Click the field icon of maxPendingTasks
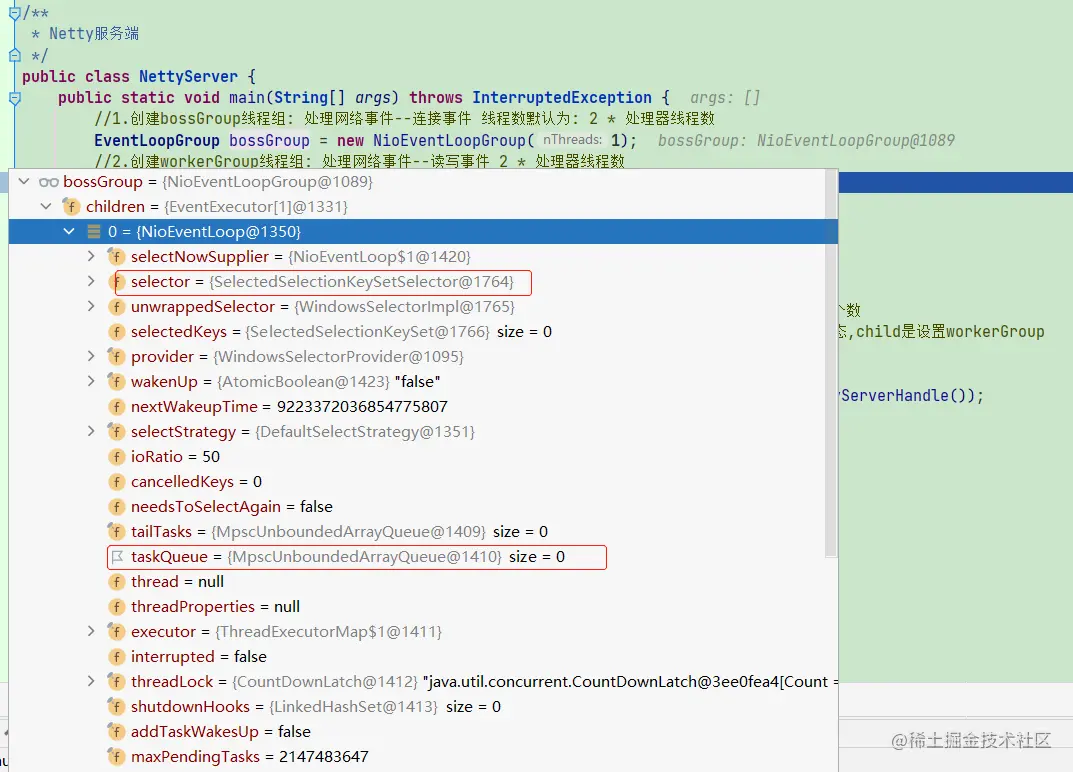Image resolution: width=1073 pixels, height=772 pixels. click(116, 756)
